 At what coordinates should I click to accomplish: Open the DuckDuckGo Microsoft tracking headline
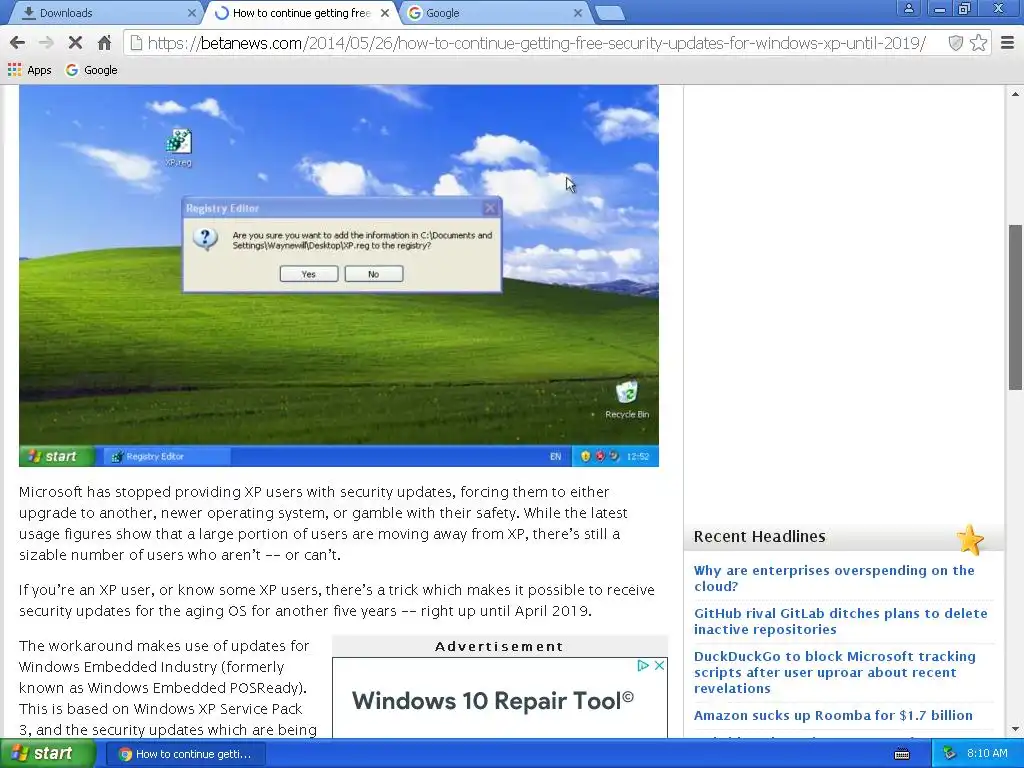[835, 672]
